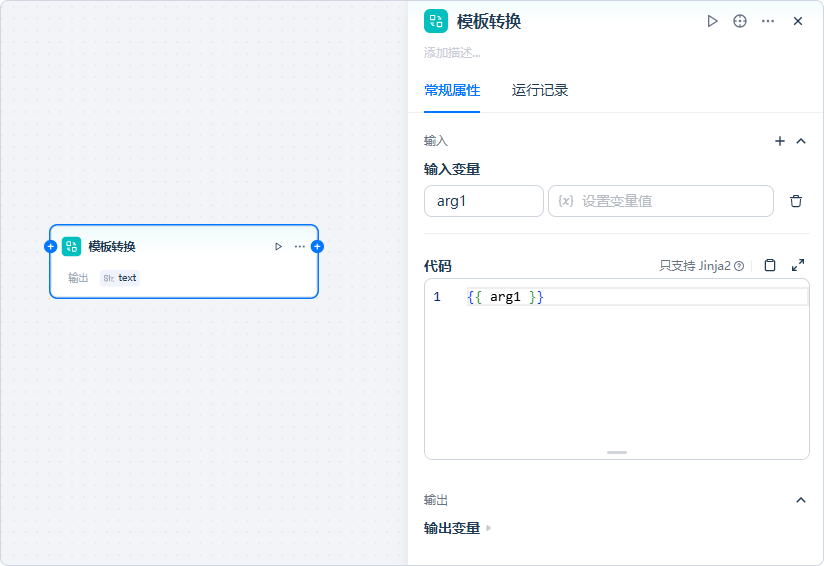Close the 模板转换 settings panel
Image resolution: width=824 pixels, height=566 pixels.
coord(798,21)
